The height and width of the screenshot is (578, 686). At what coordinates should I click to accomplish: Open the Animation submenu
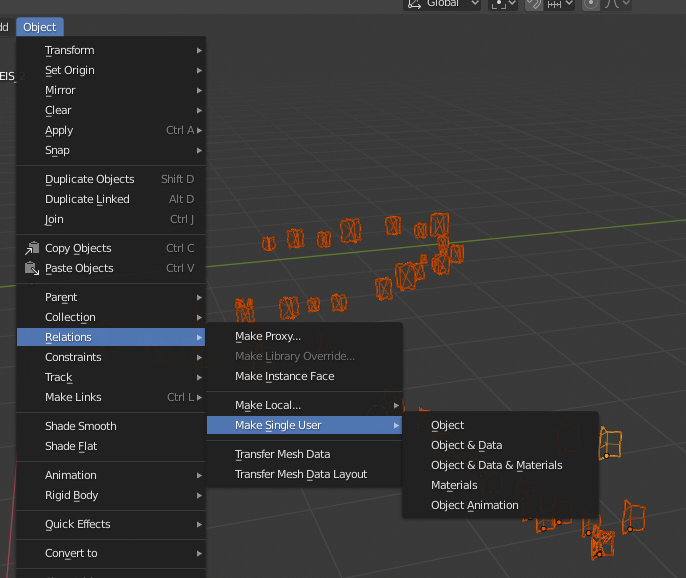point(111,475)
